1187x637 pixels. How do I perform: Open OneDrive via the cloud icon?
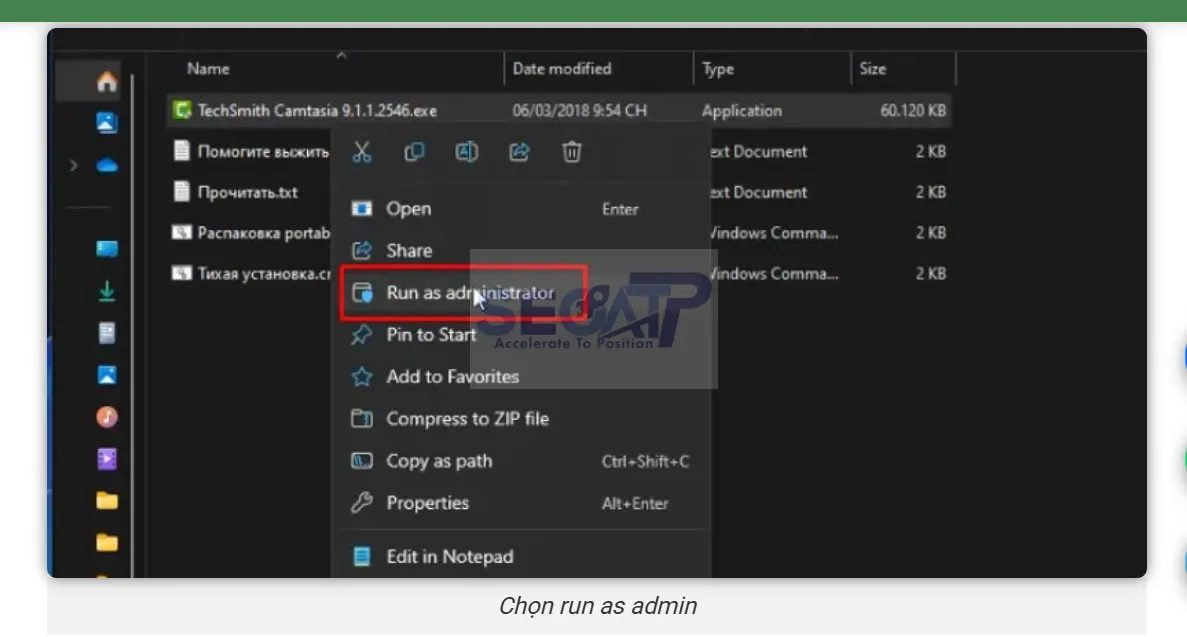pos(107,165)
